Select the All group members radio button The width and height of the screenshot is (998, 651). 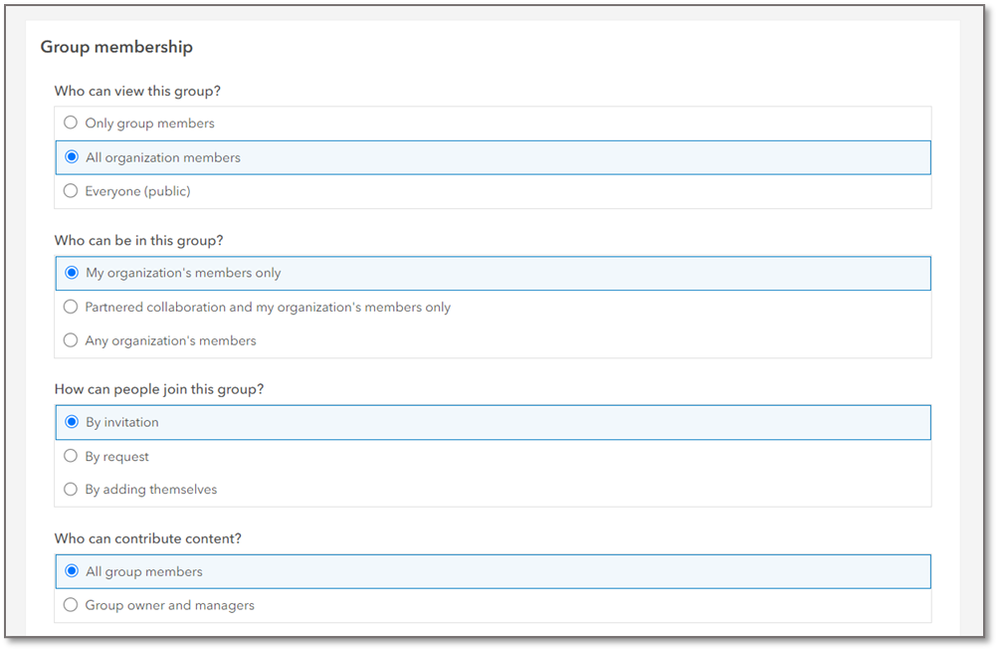click(x=70, y=570)
